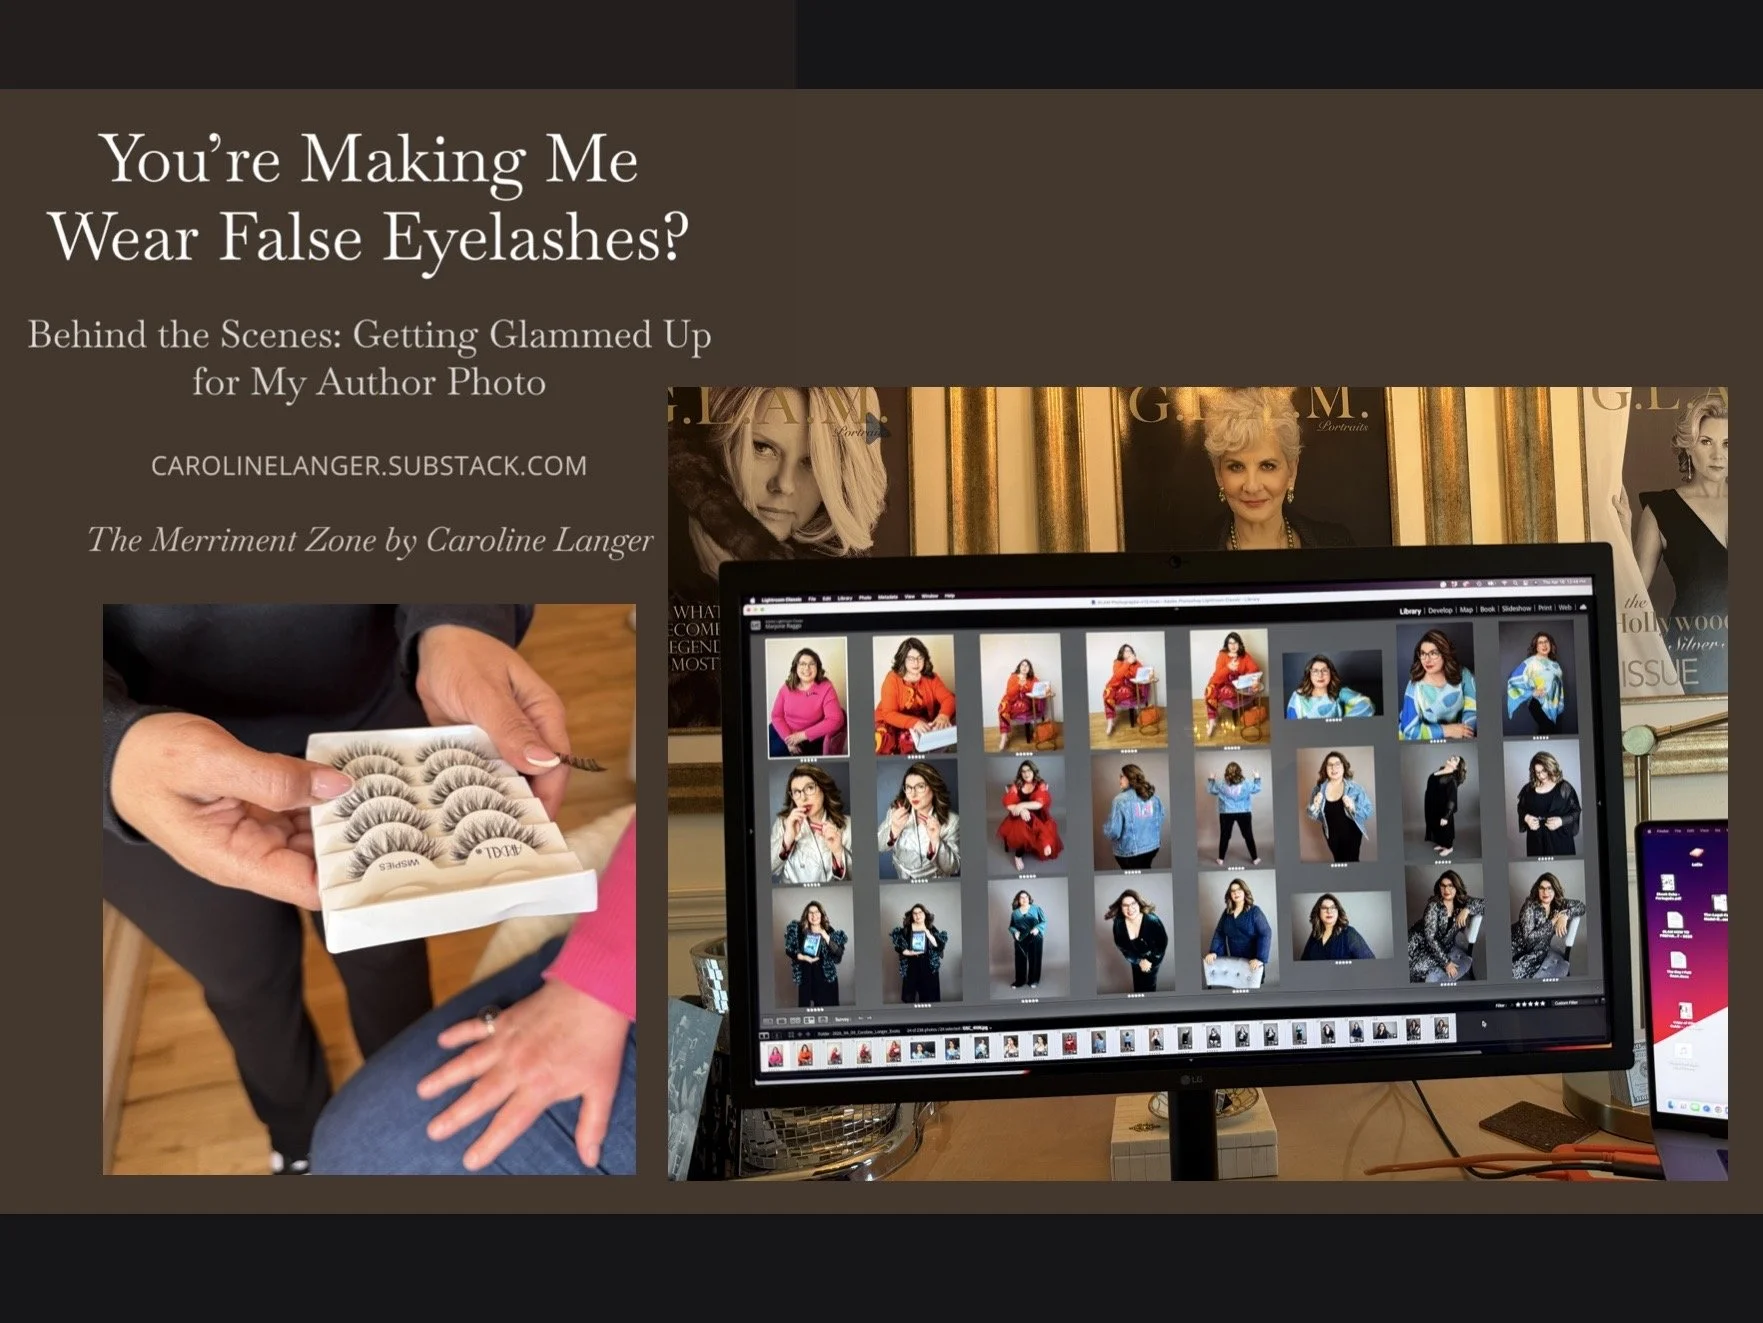Open the Photo menu in Lightroom
Screen dimensions: 1763x1323
tap(865, 598)
